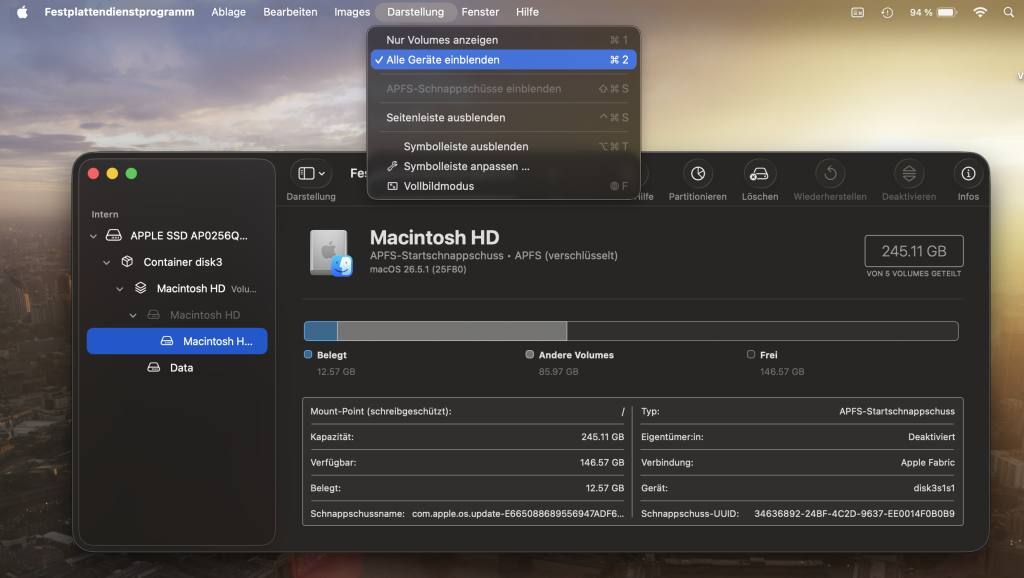
Task: Choose Symbolleiste ausblenden
Action: coord(504,146)
